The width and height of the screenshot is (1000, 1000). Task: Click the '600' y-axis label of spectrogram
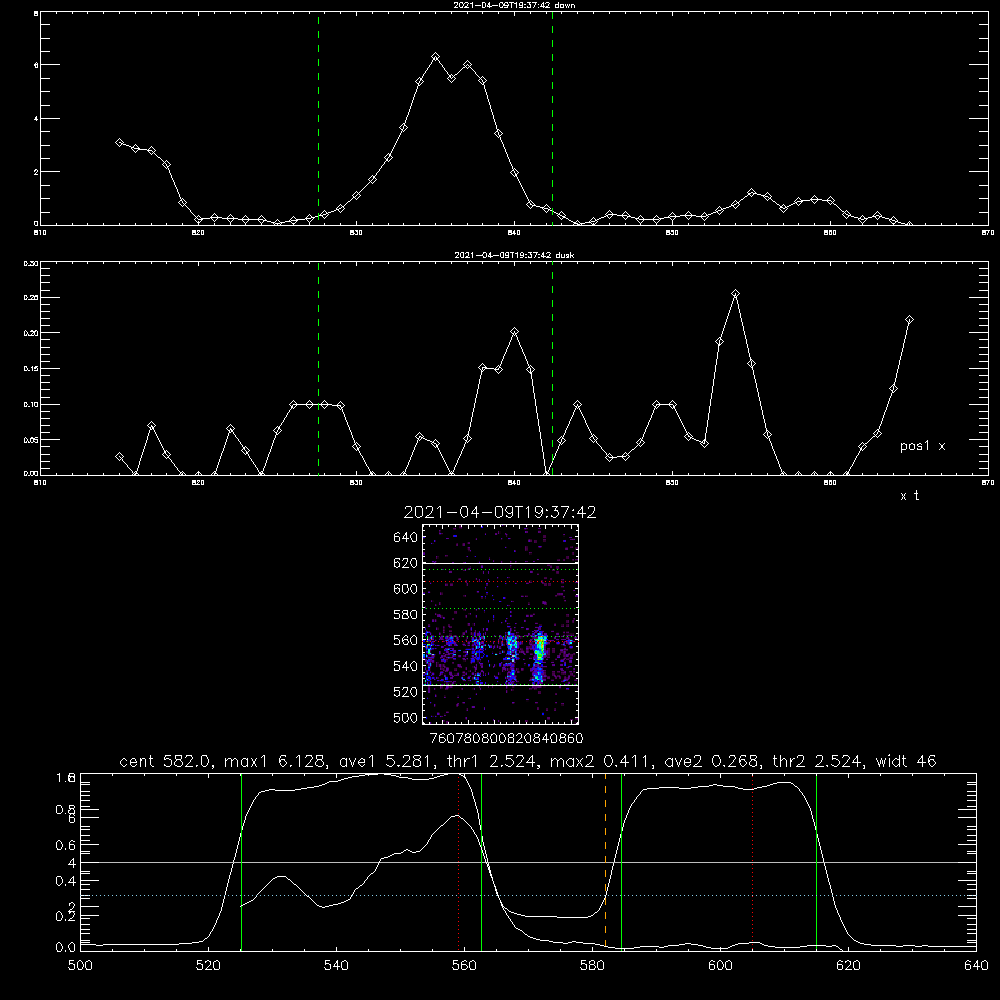(x=406, y=589)
